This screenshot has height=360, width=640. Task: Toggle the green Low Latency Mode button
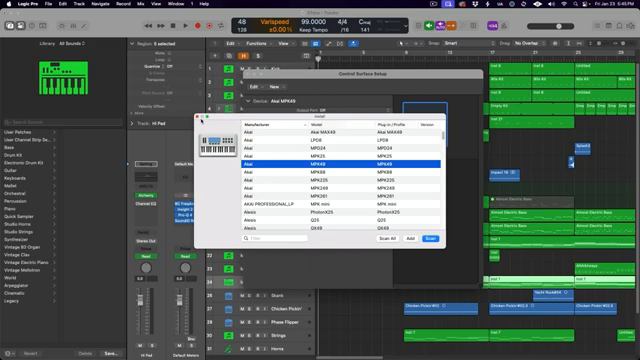tap(429, 26)
